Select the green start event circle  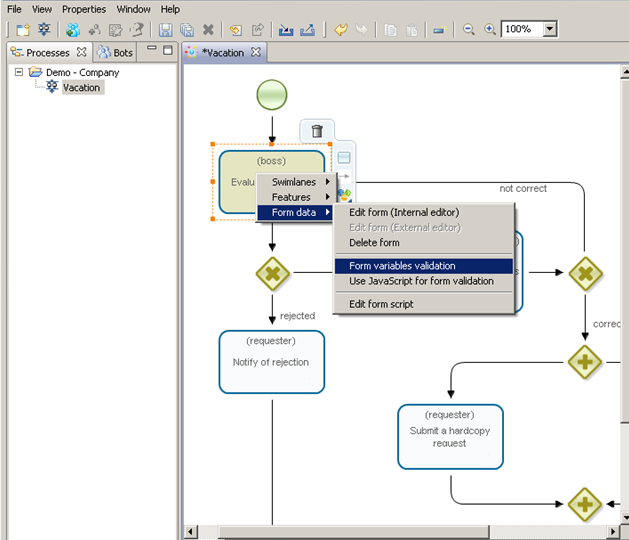[x=272, y=95]
